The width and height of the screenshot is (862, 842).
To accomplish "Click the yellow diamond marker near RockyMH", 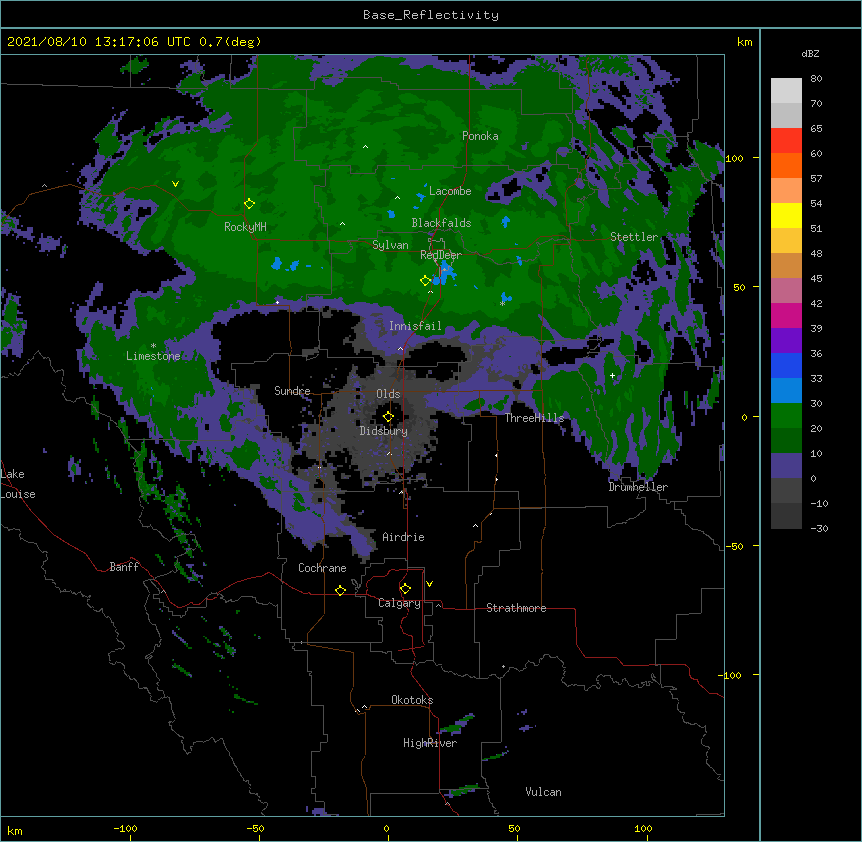I will pos(249,204).
